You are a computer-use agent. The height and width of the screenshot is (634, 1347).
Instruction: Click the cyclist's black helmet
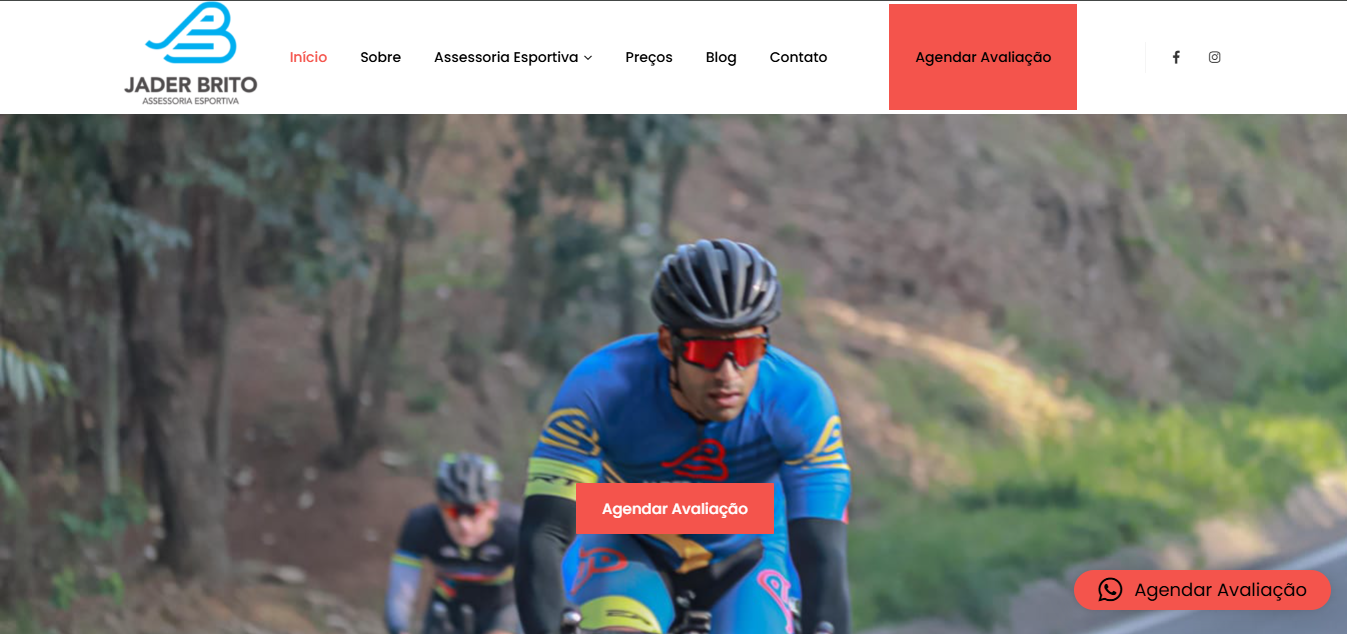pos(714,283)
